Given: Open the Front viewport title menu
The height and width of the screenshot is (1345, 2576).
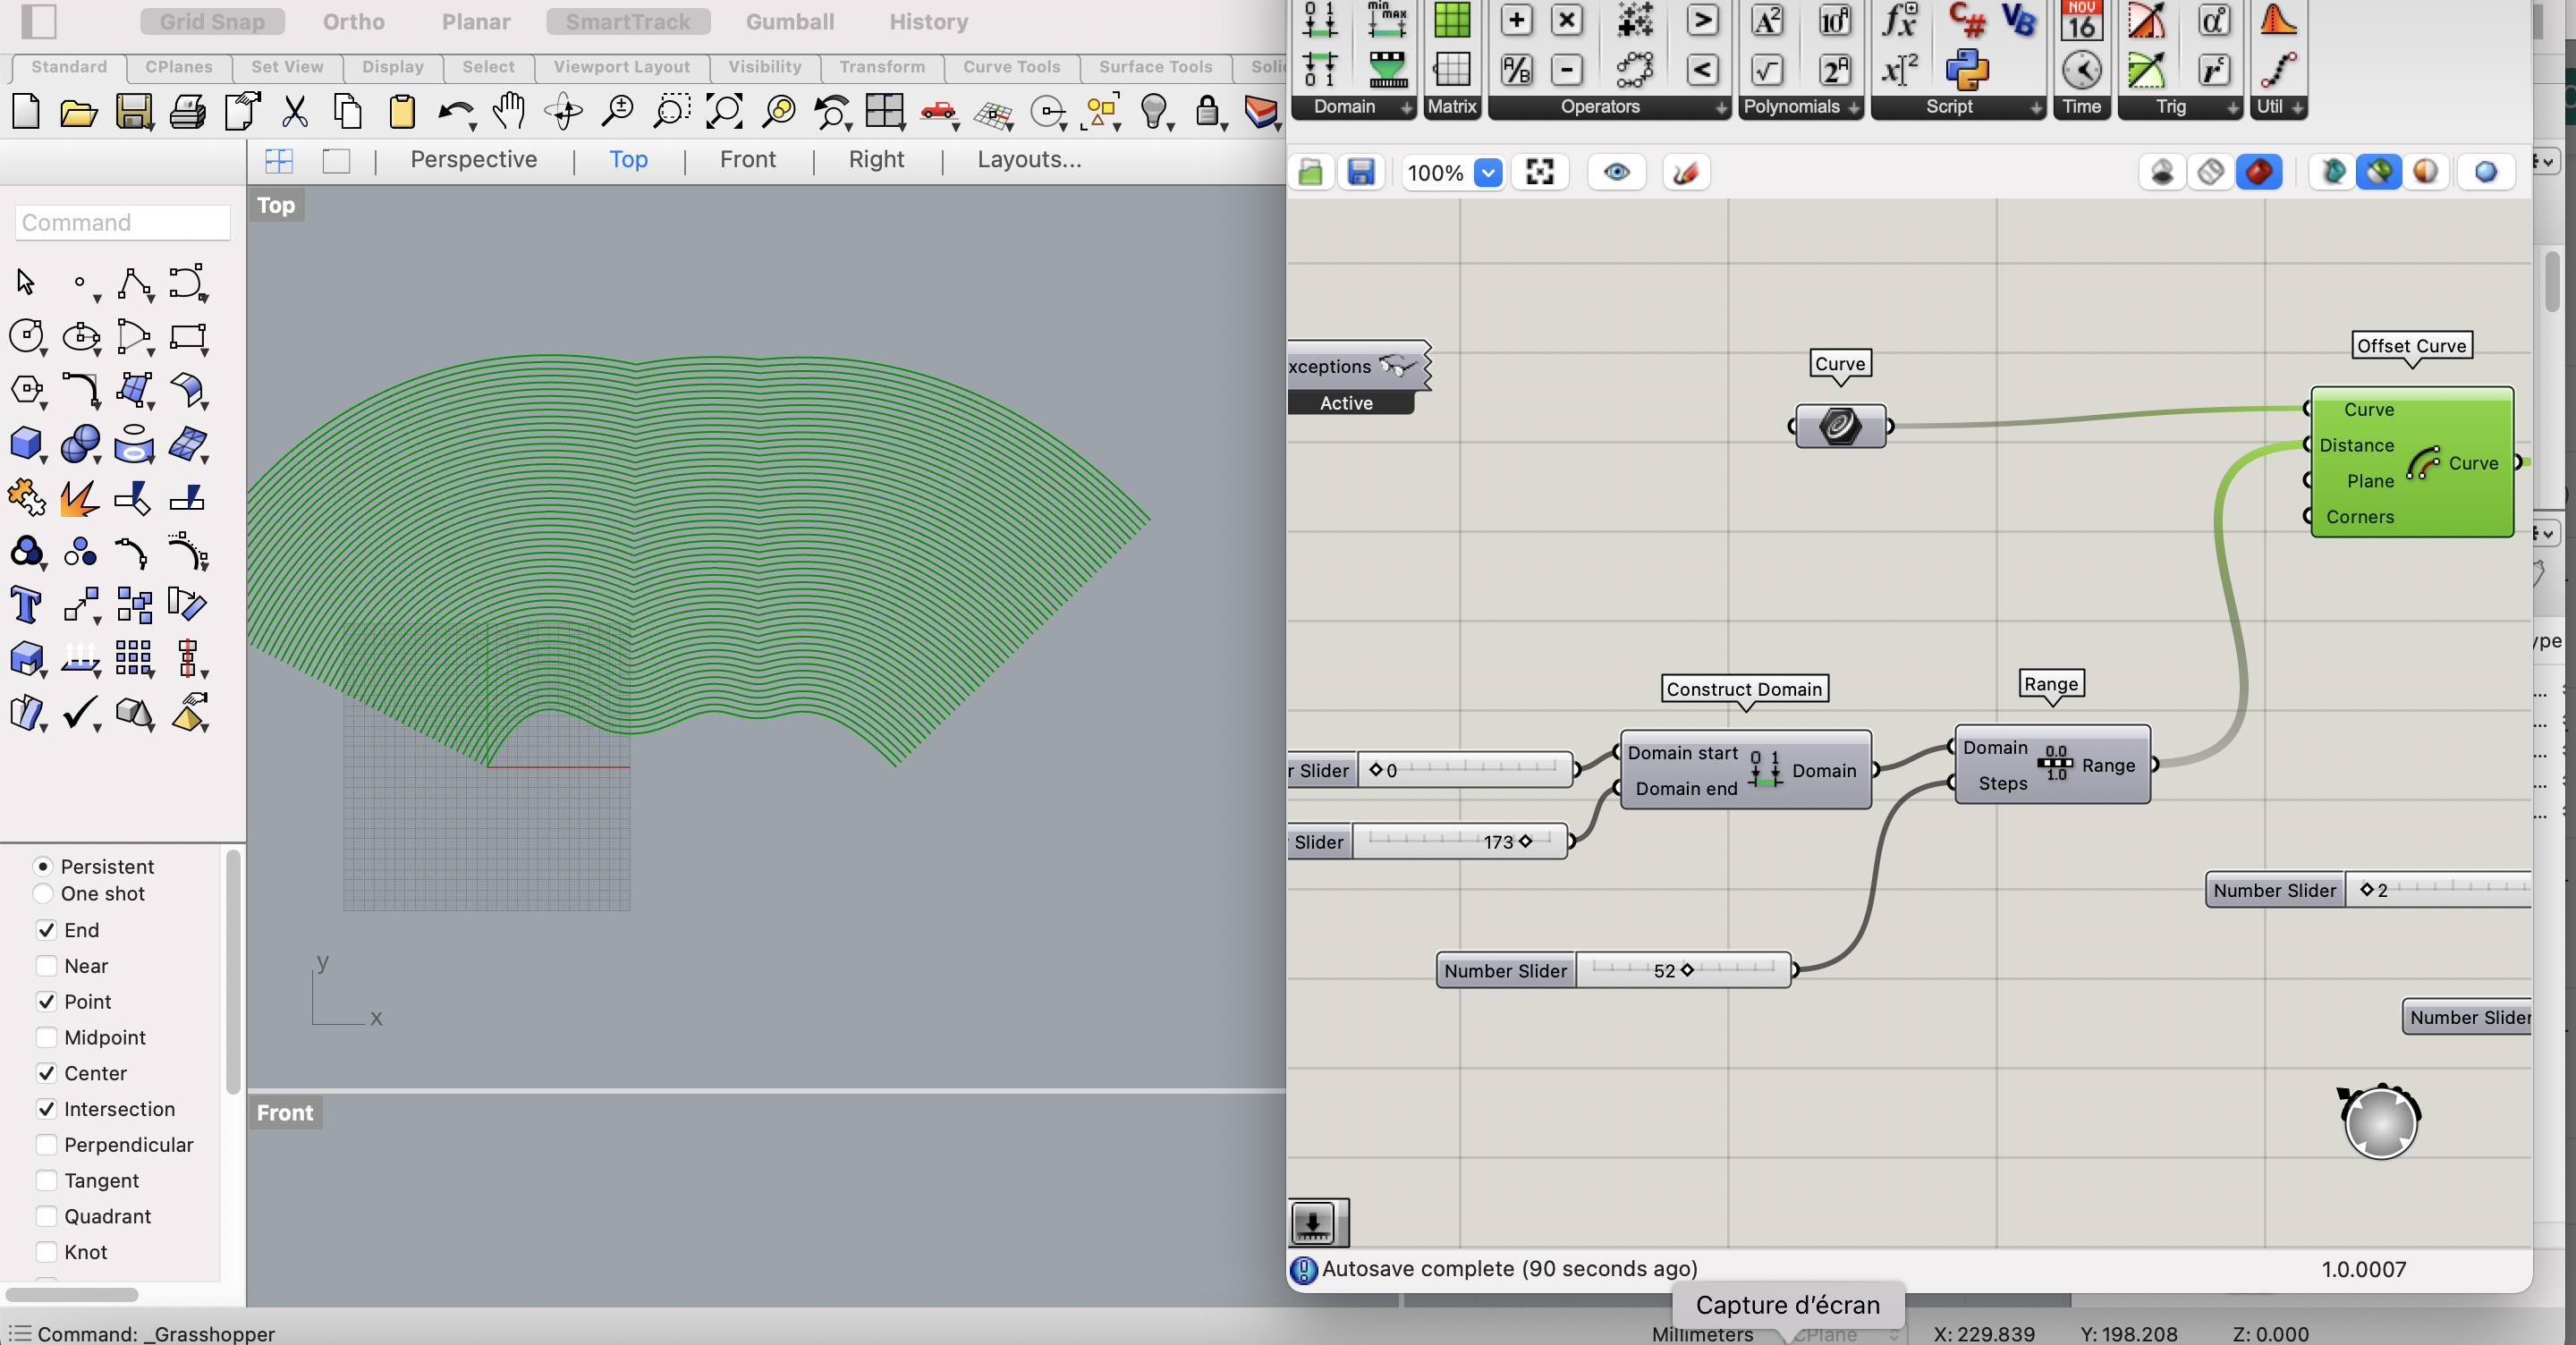Looking at the screenshot, I should [x=285, y=1113].
